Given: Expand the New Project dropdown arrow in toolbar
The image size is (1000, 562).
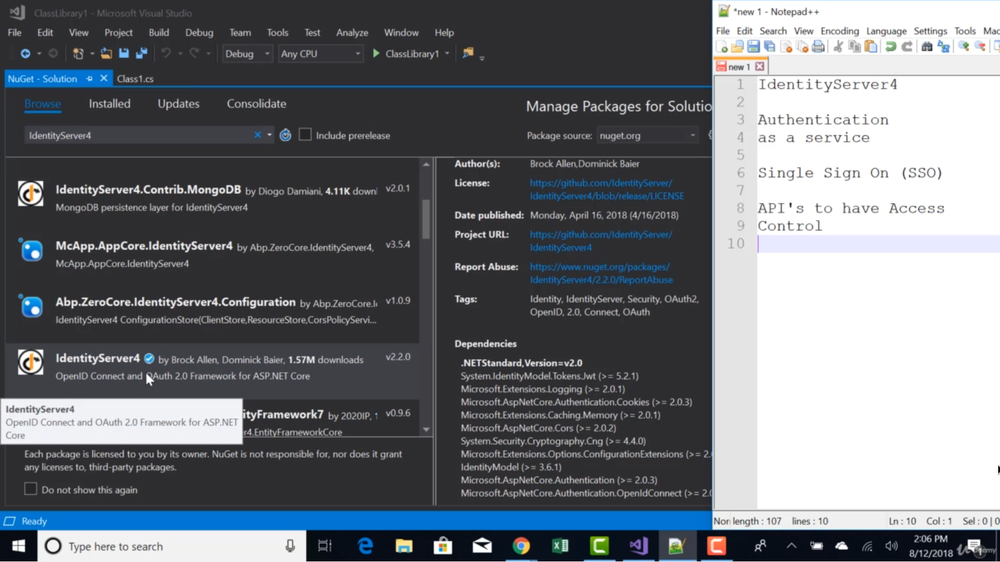Looking at the screenshot, I should tap(92, 54).
